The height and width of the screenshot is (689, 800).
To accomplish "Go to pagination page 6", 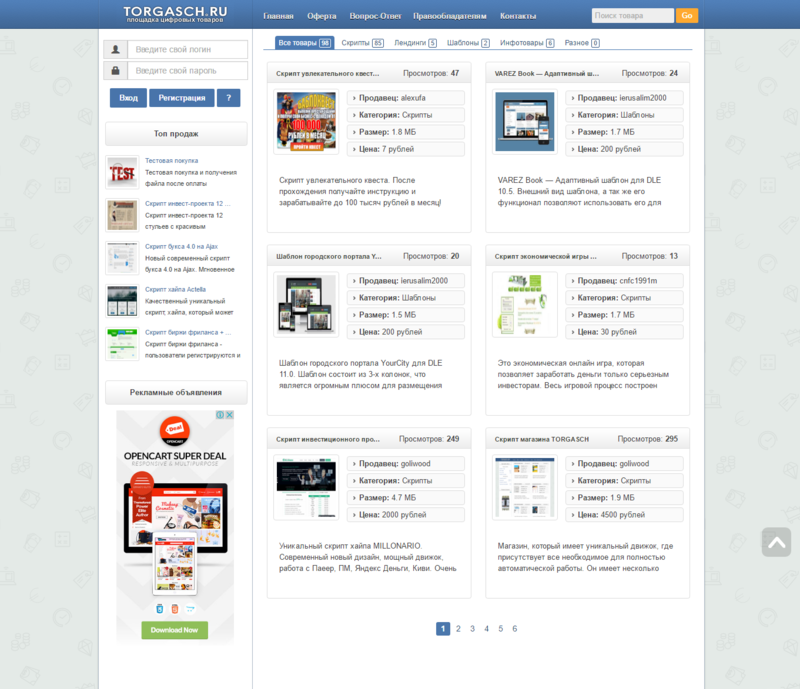I will pyautogui.click(x=514, y=629).
